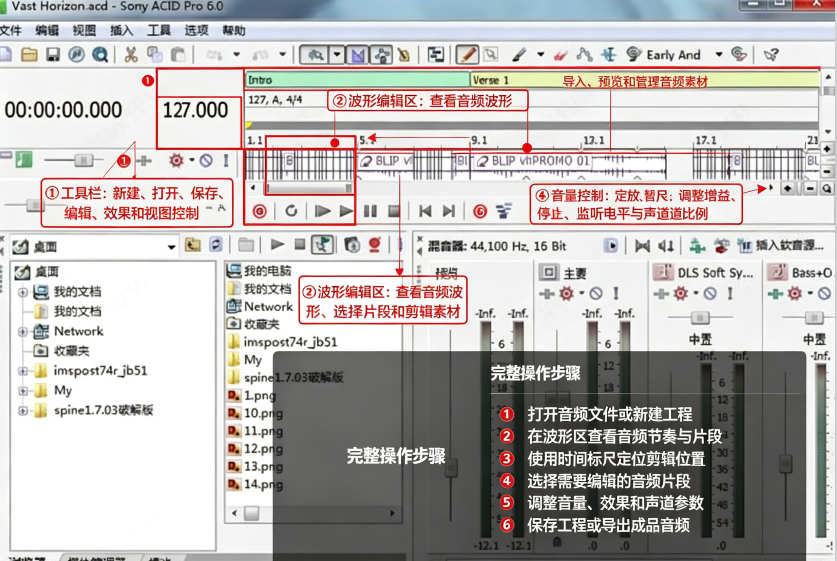The height and width of the screenshot is (561, 837).
Task: Click the Verse 1 region marker
Action: tap(644, 80)
